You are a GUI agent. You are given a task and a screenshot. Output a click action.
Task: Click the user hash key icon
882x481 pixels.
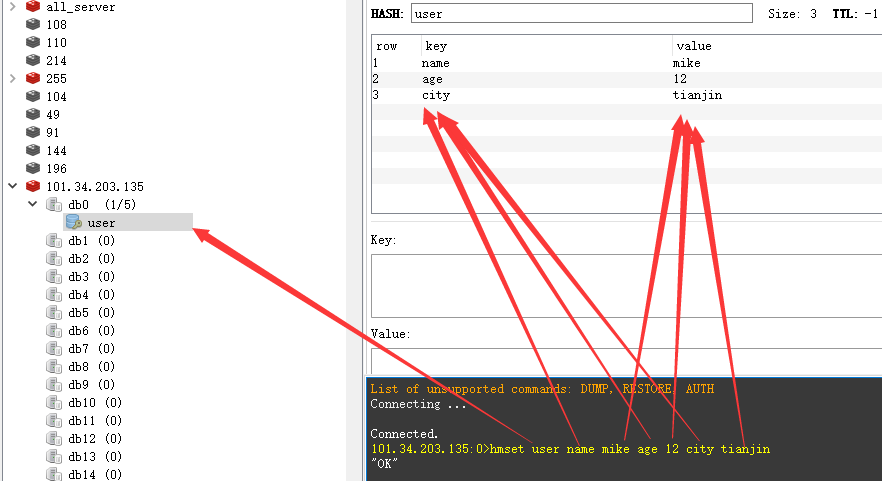(73, 222)
